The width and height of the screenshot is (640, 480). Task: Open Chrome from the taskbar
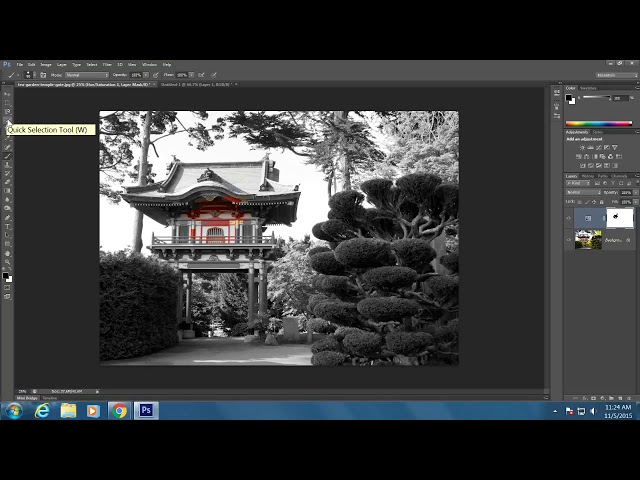click(119, 411)
